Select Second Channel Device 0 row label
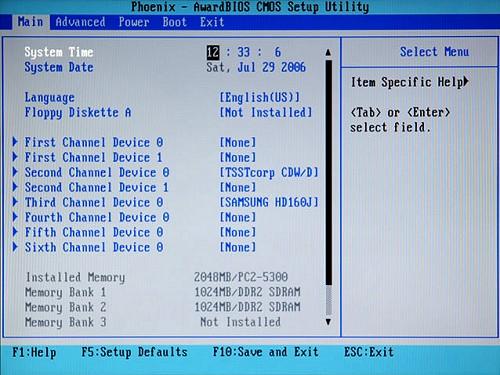Image resolution: width=500 pixels, height=375 pixels. (x=97, y=172)
